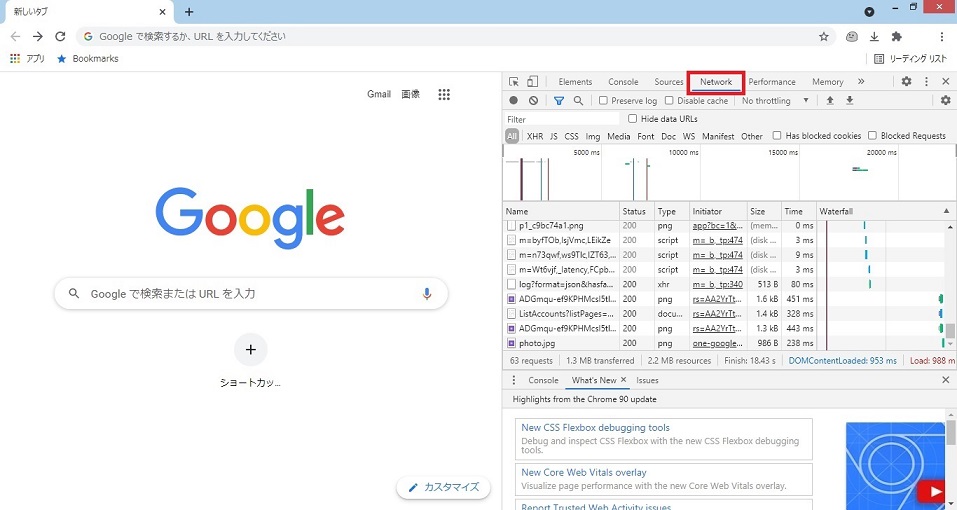Add a shortcut with the plus tile
The image size is (957, 510).
251,350
